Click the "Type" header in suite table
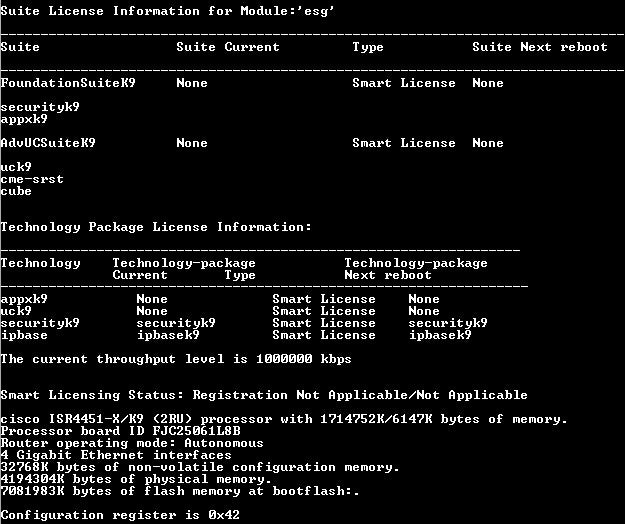The width and height of the screenshot is (625, 524). click(368, 47)
